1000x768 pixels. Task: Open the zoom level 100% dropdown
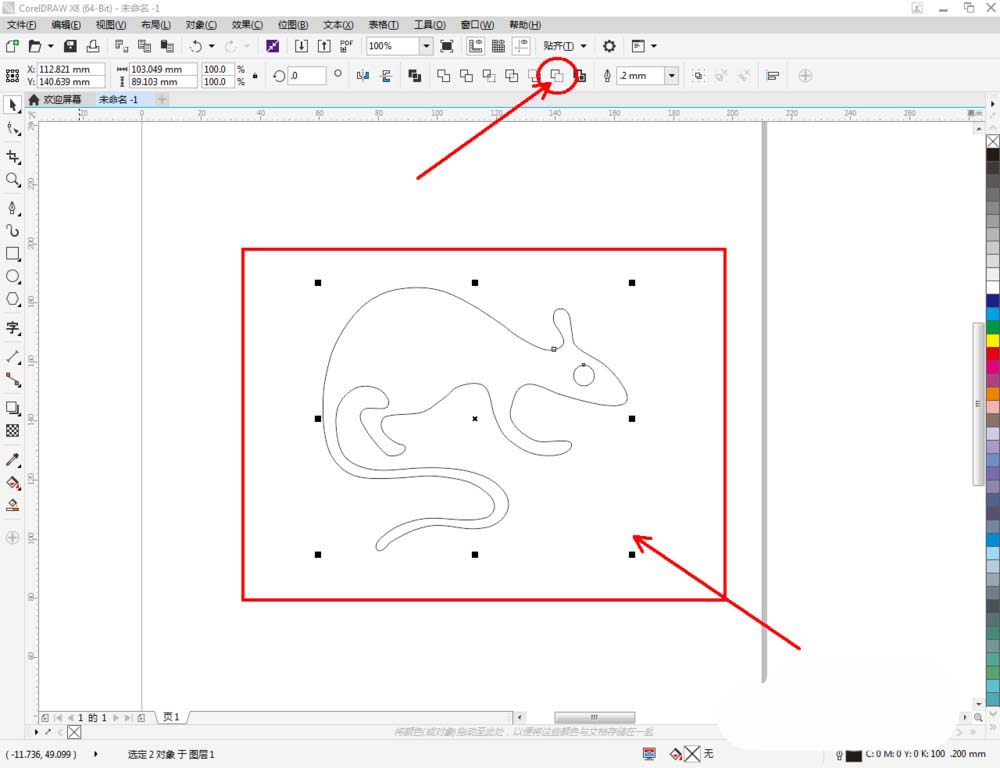coord(426,46)
